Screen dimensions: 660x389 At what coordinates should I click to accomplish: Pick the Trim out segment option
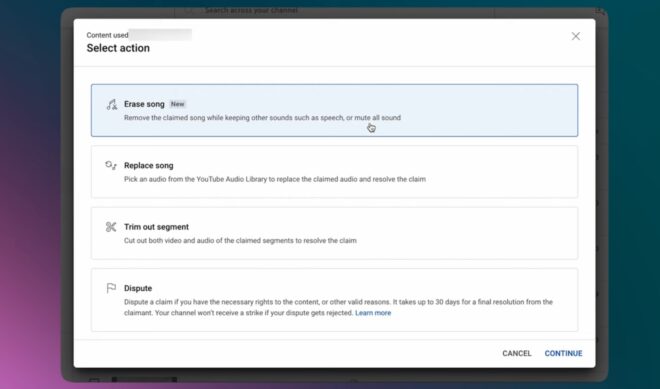[x=334, y=233]
